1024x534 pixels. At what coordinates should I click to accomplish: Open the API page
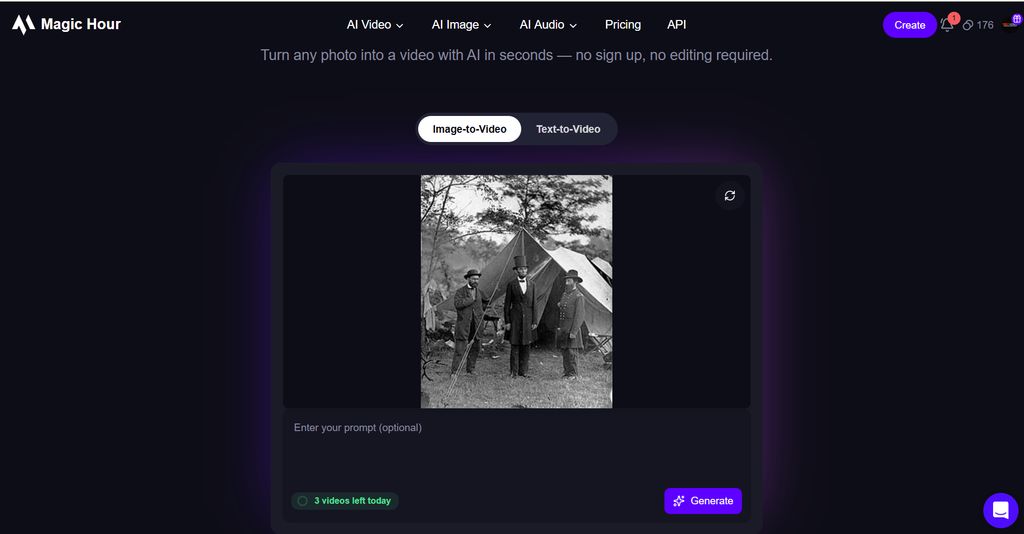(677, 24)
